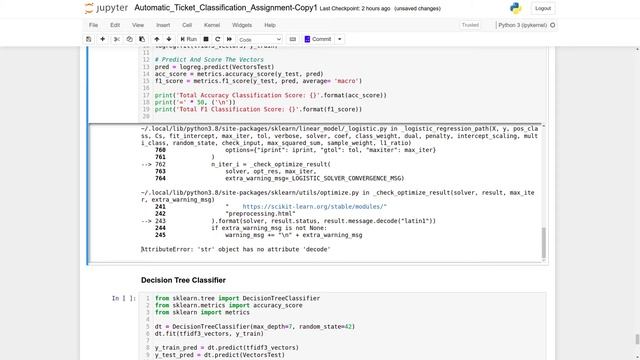Expand the Commit dropdown arrow
The width and height of the screenshot is (640, 360).
pyautogui.click(x=340, y=39)
